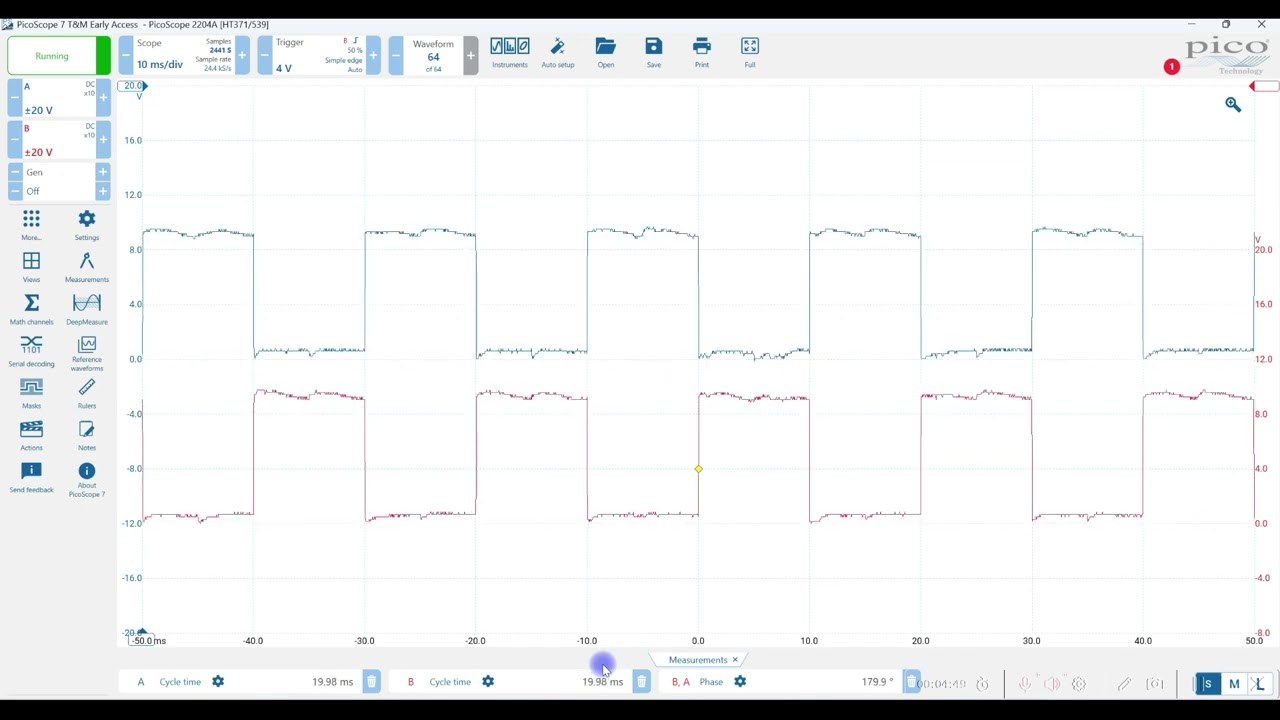Open the Scope timebase panel
Viewport: 1280px width, 720px height.
(183, 55)
